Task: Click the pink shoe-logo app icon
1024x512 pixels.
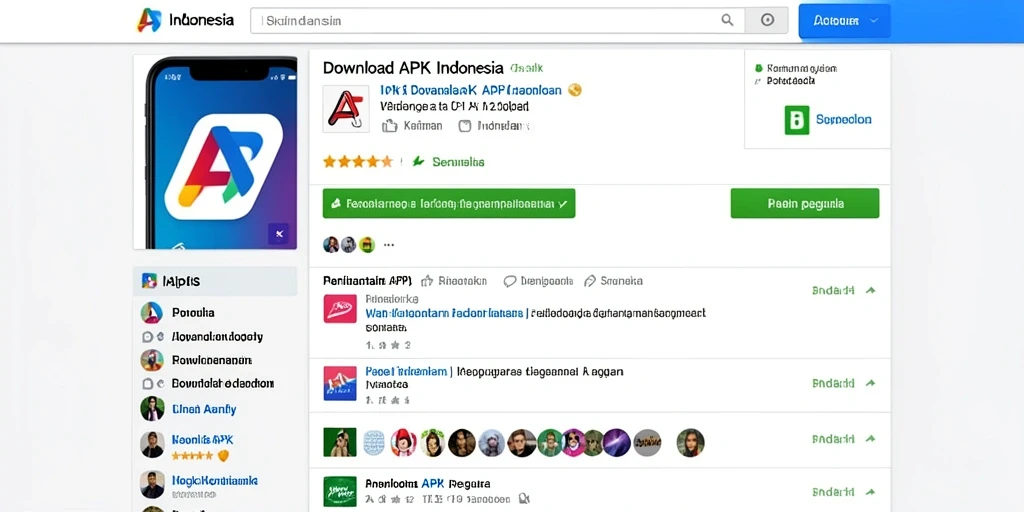Action: click(340, 308)
